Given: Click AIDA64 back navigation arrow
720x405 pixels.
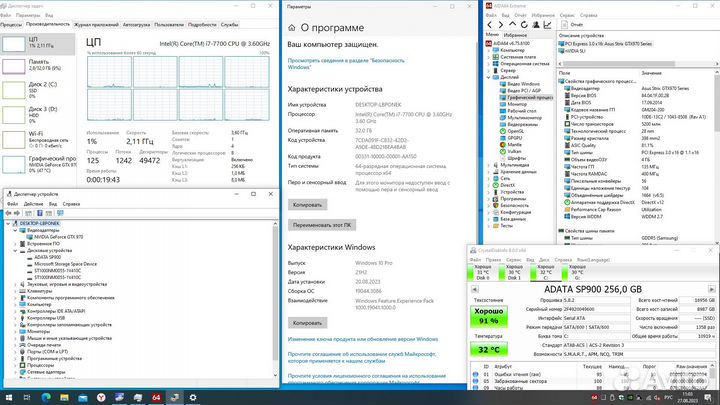Looking at the screenshot, I should [x=489, y=25].
